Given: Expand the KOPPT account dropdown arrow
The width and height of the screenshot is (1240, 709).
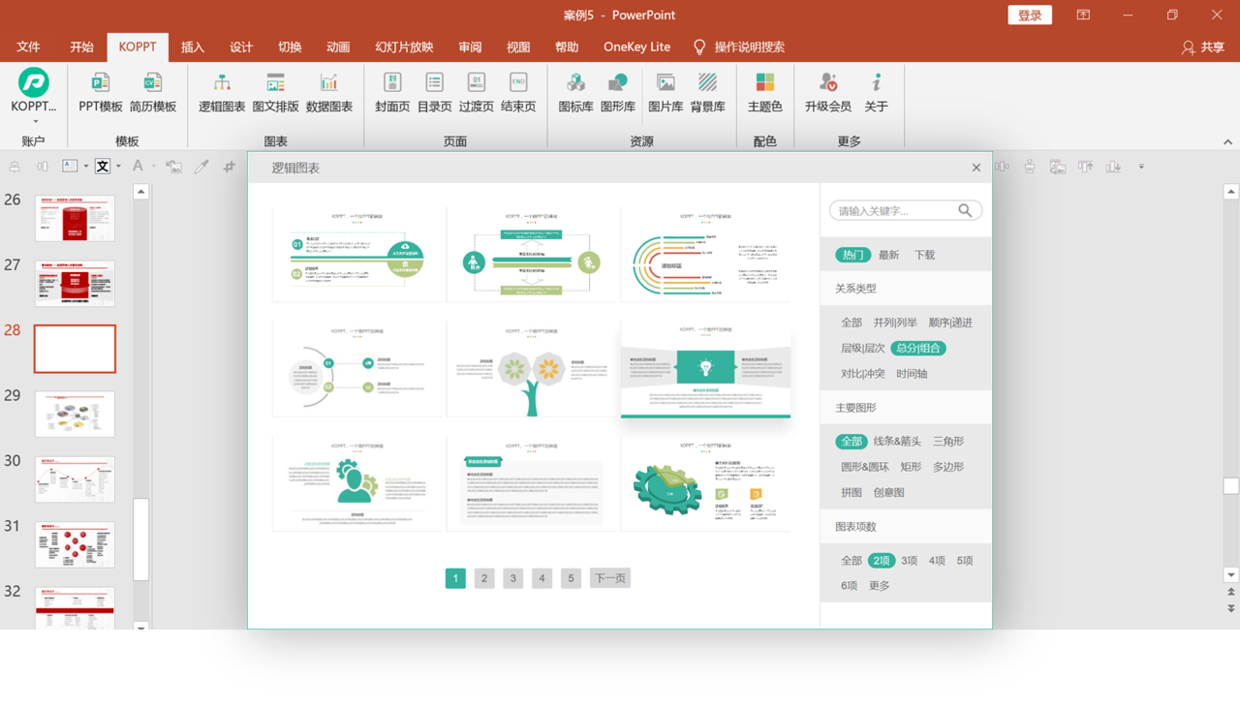Looking at the screenshot, I should tap(35, 122).
